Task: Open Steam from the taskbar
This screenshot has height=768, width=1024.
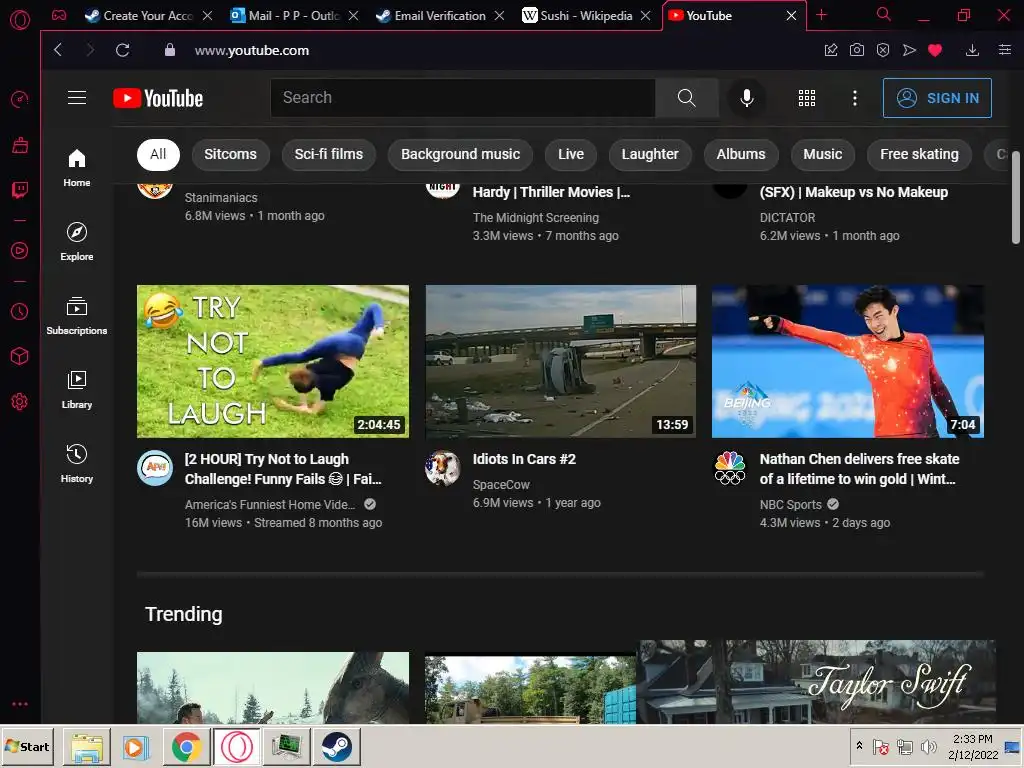Action: [x=336, y=746]
